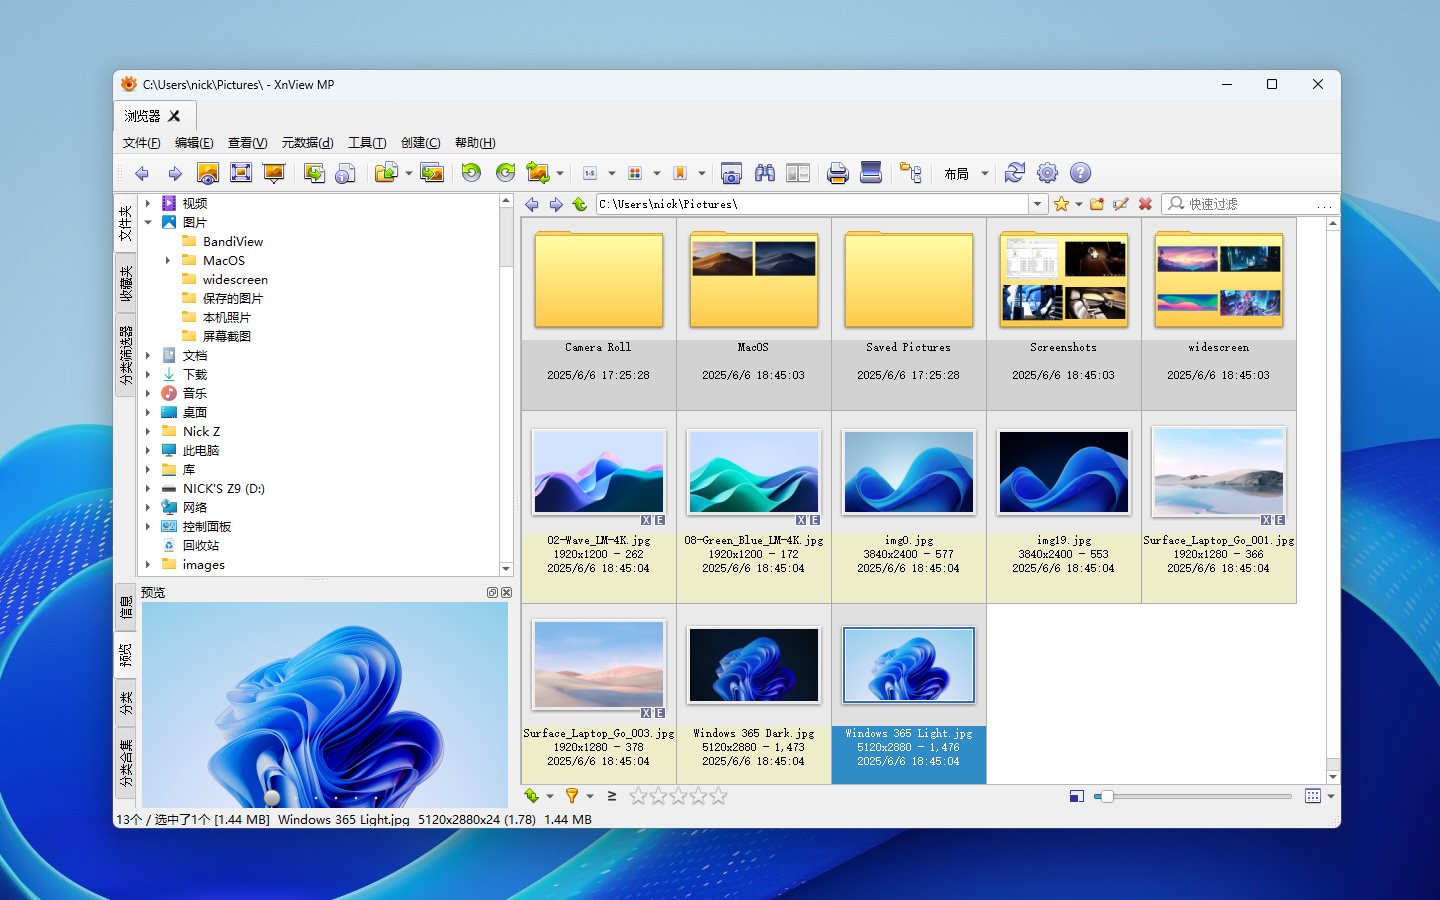Float the preview panel with its dock button
Screen dimensions: 1440x900
click(x=492, y=593)
